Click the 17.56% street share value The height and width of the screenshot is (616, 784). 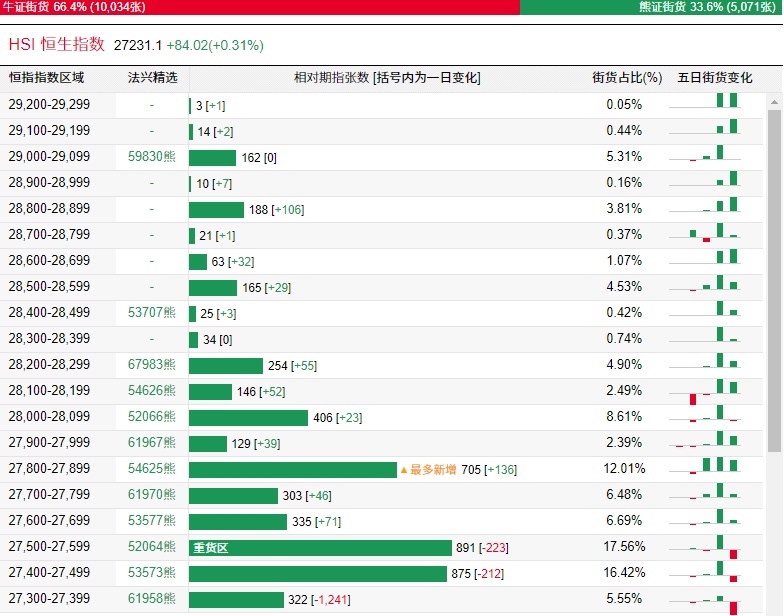[x=624, y=546]
